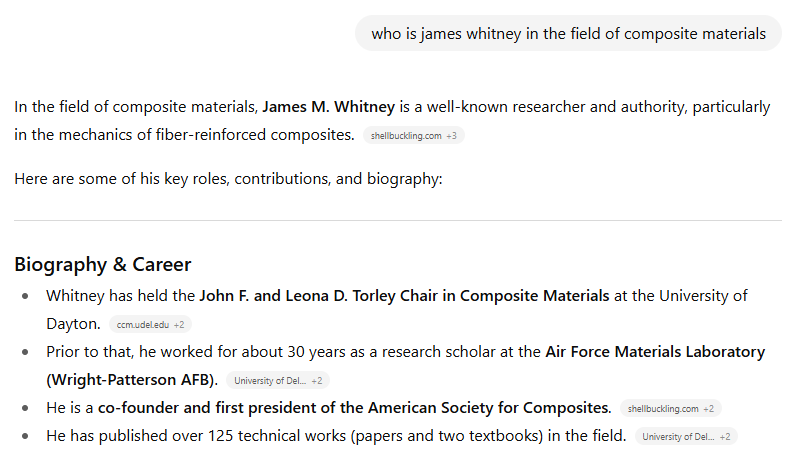
Task: Click the sentence starting Here are some
Action: point(228,180)
